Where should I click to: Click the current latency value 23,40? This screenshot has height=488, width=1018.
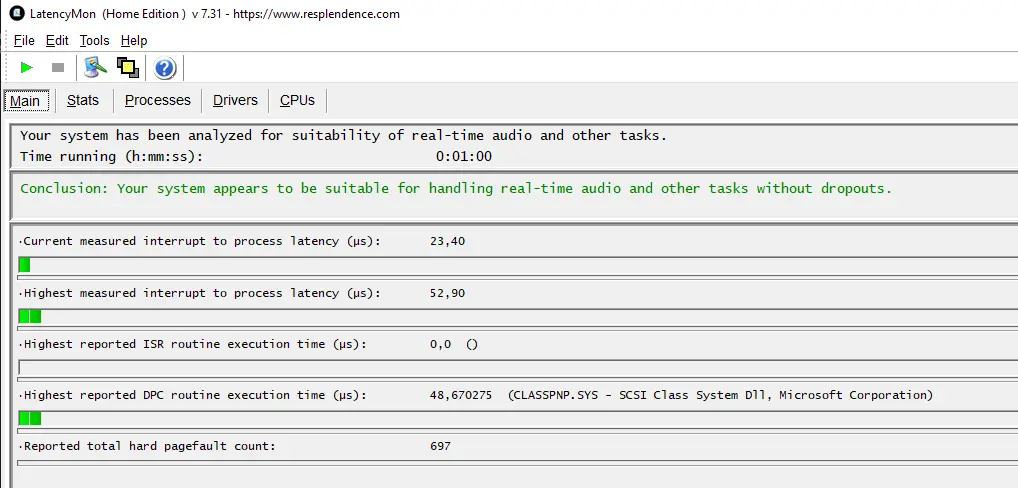pos(447,241)
